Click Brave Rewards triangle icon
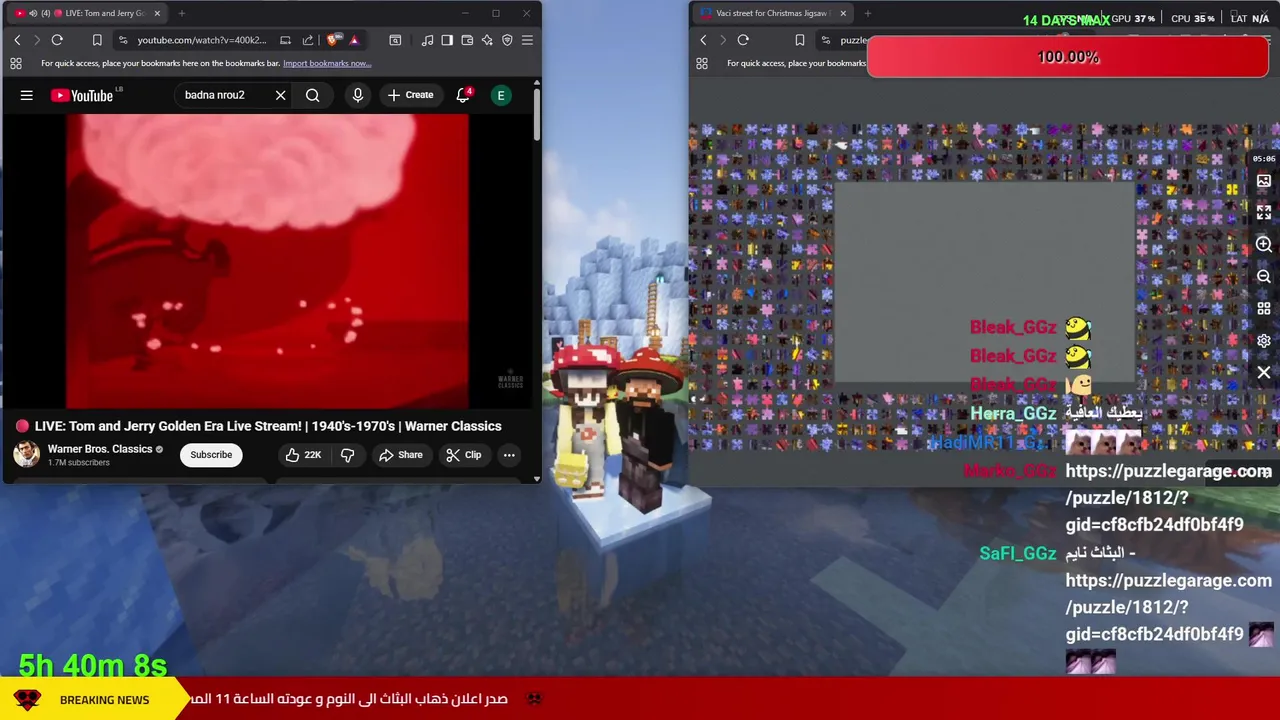 click(x=354, y=40)
